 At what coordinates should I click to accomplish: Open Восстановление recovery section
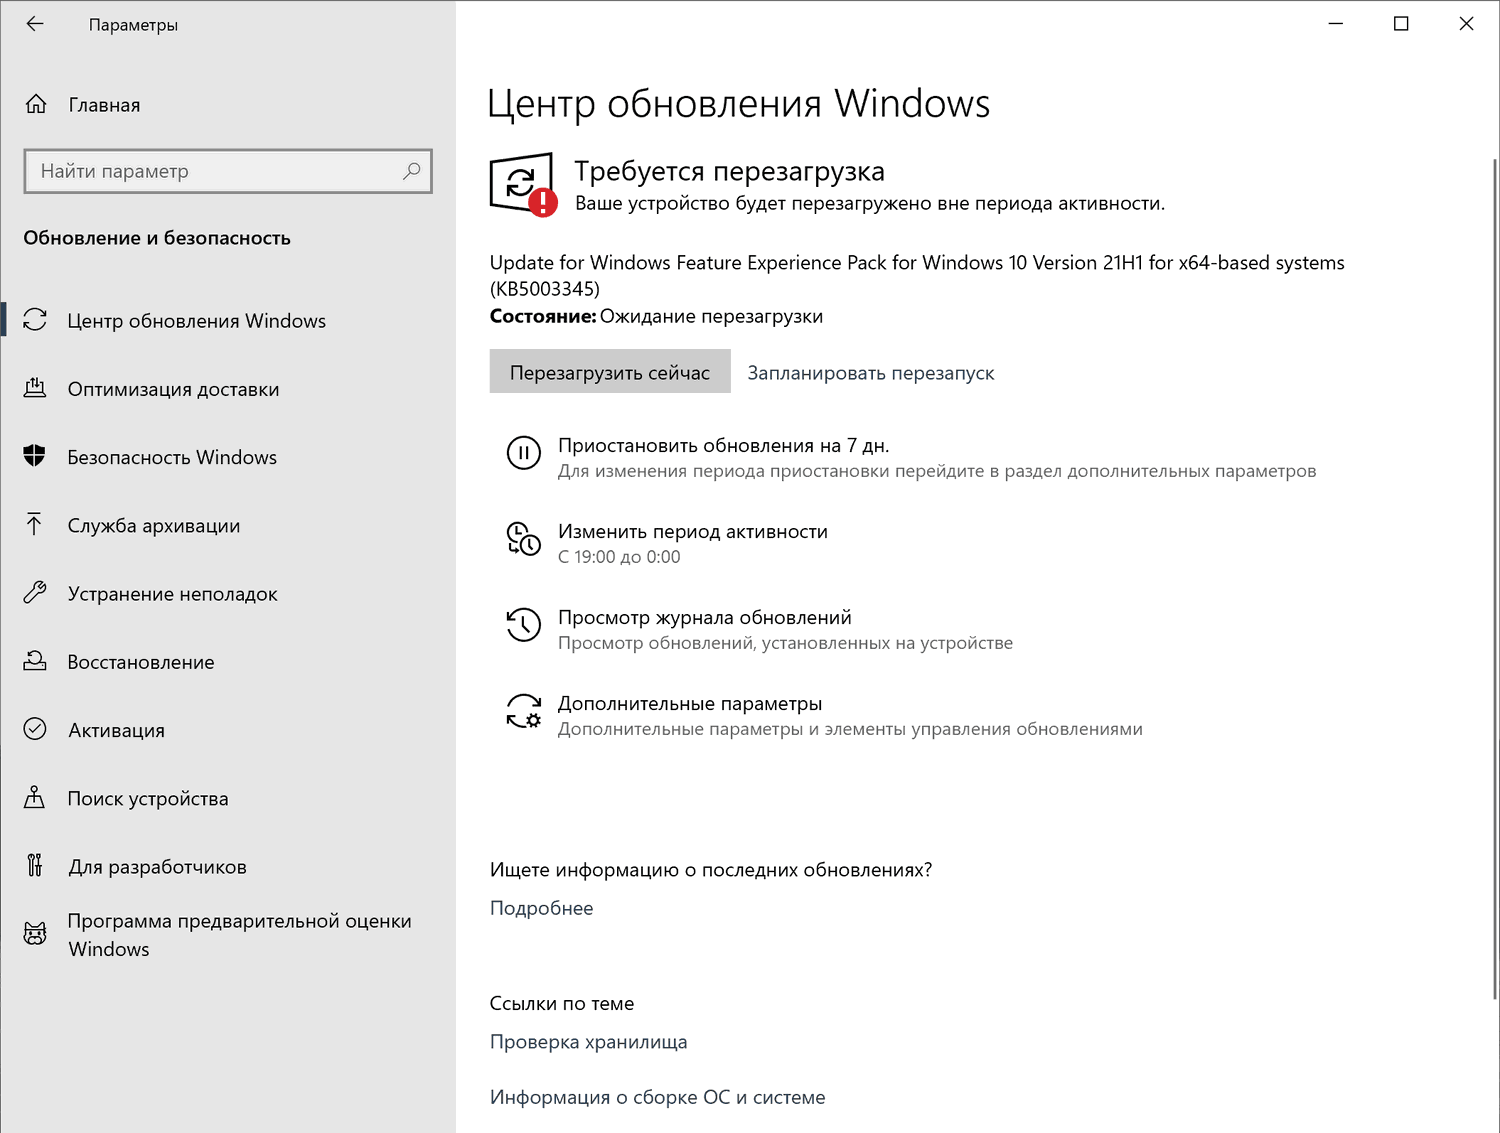(x=140, y=661)
